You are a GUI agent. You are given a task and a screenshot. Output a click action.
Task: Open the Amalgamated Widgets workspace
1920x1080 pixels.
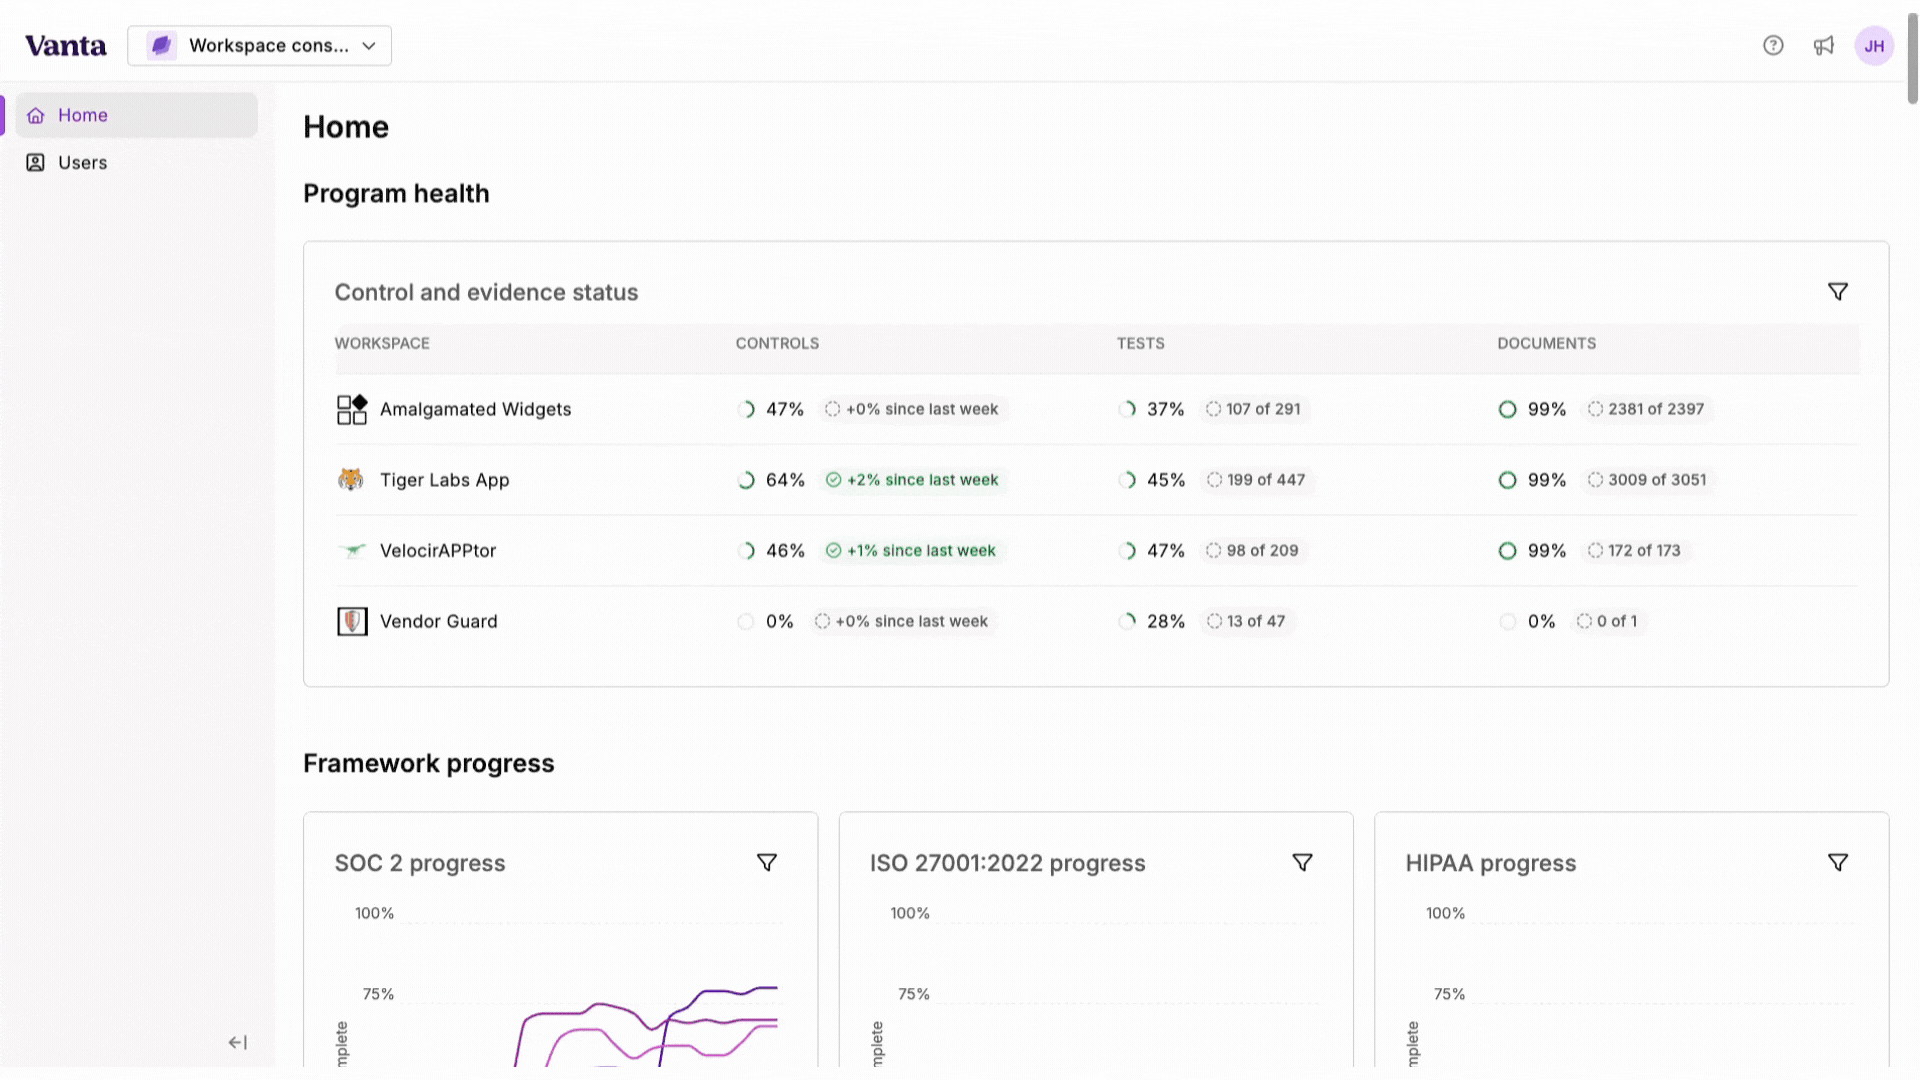(475, 409)
